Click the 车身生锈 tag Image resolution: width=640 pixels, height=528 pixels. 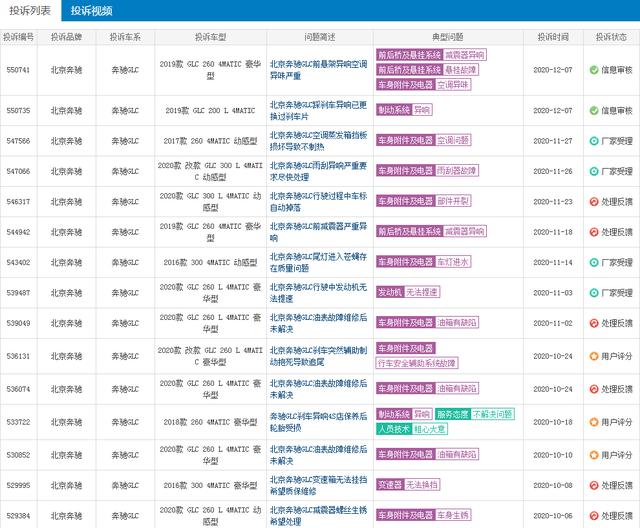(453, 515)
